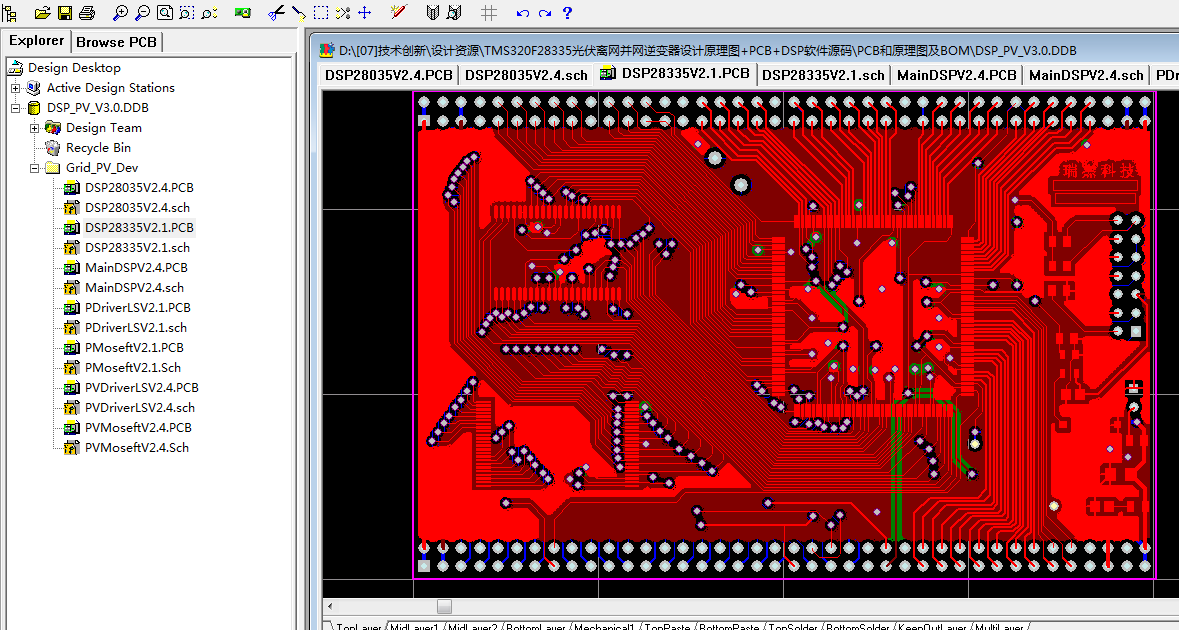Viewport: 1179px width, 630px height.
Task: Open the MainDSPV2.4.PCB document tab
Action: click(956, 74)
